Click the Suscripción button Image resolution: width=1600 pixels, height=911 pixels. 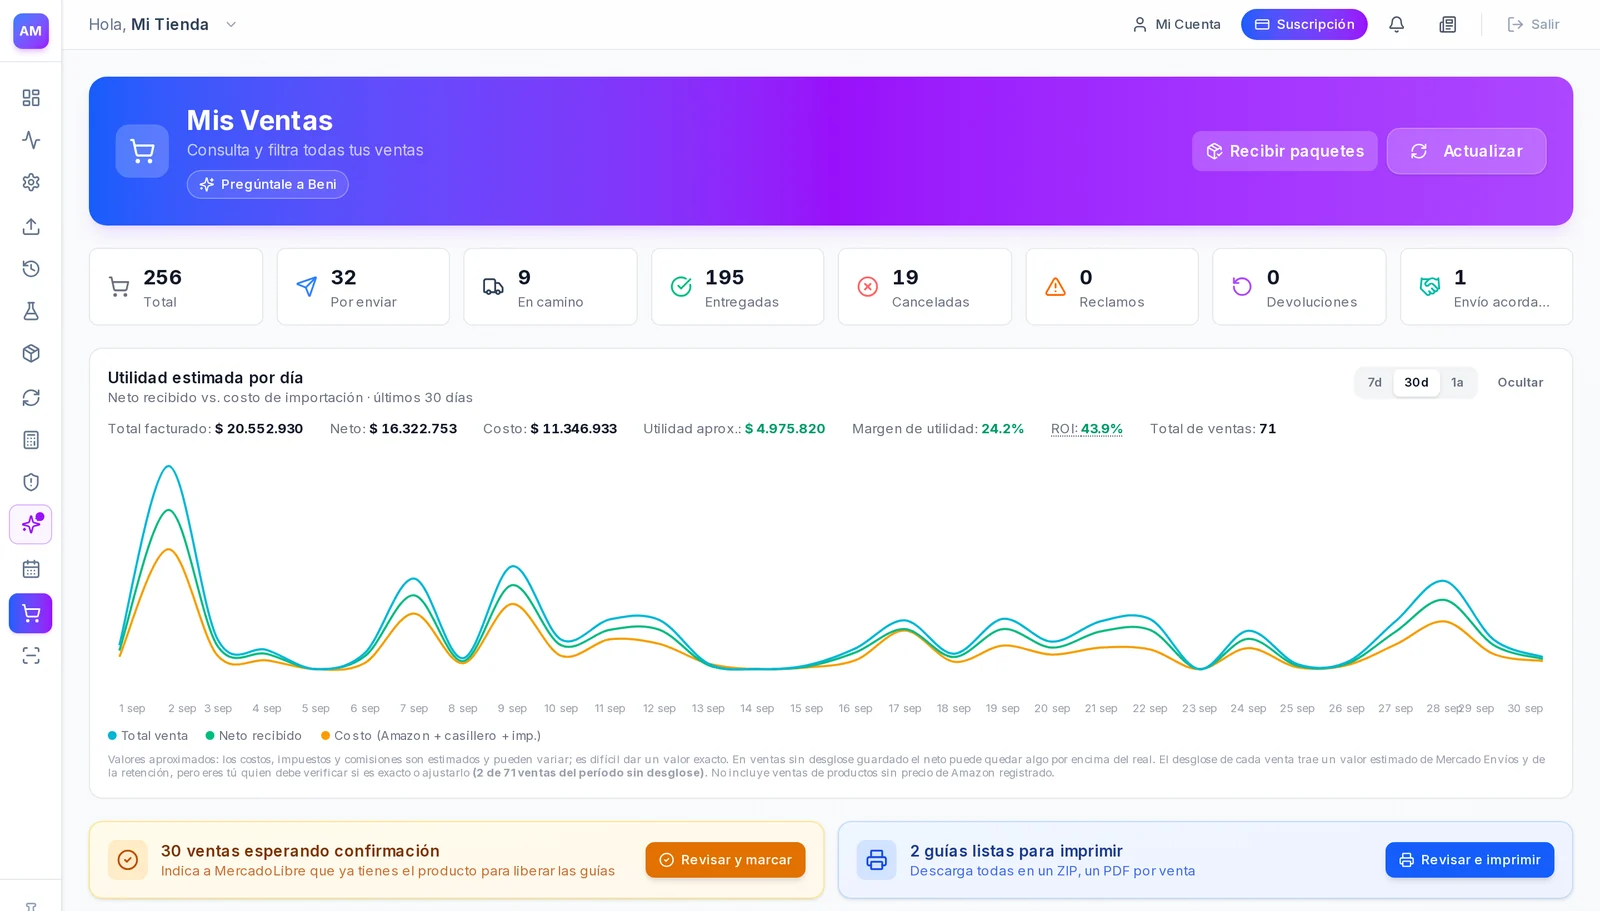[x=1304, y=24]
